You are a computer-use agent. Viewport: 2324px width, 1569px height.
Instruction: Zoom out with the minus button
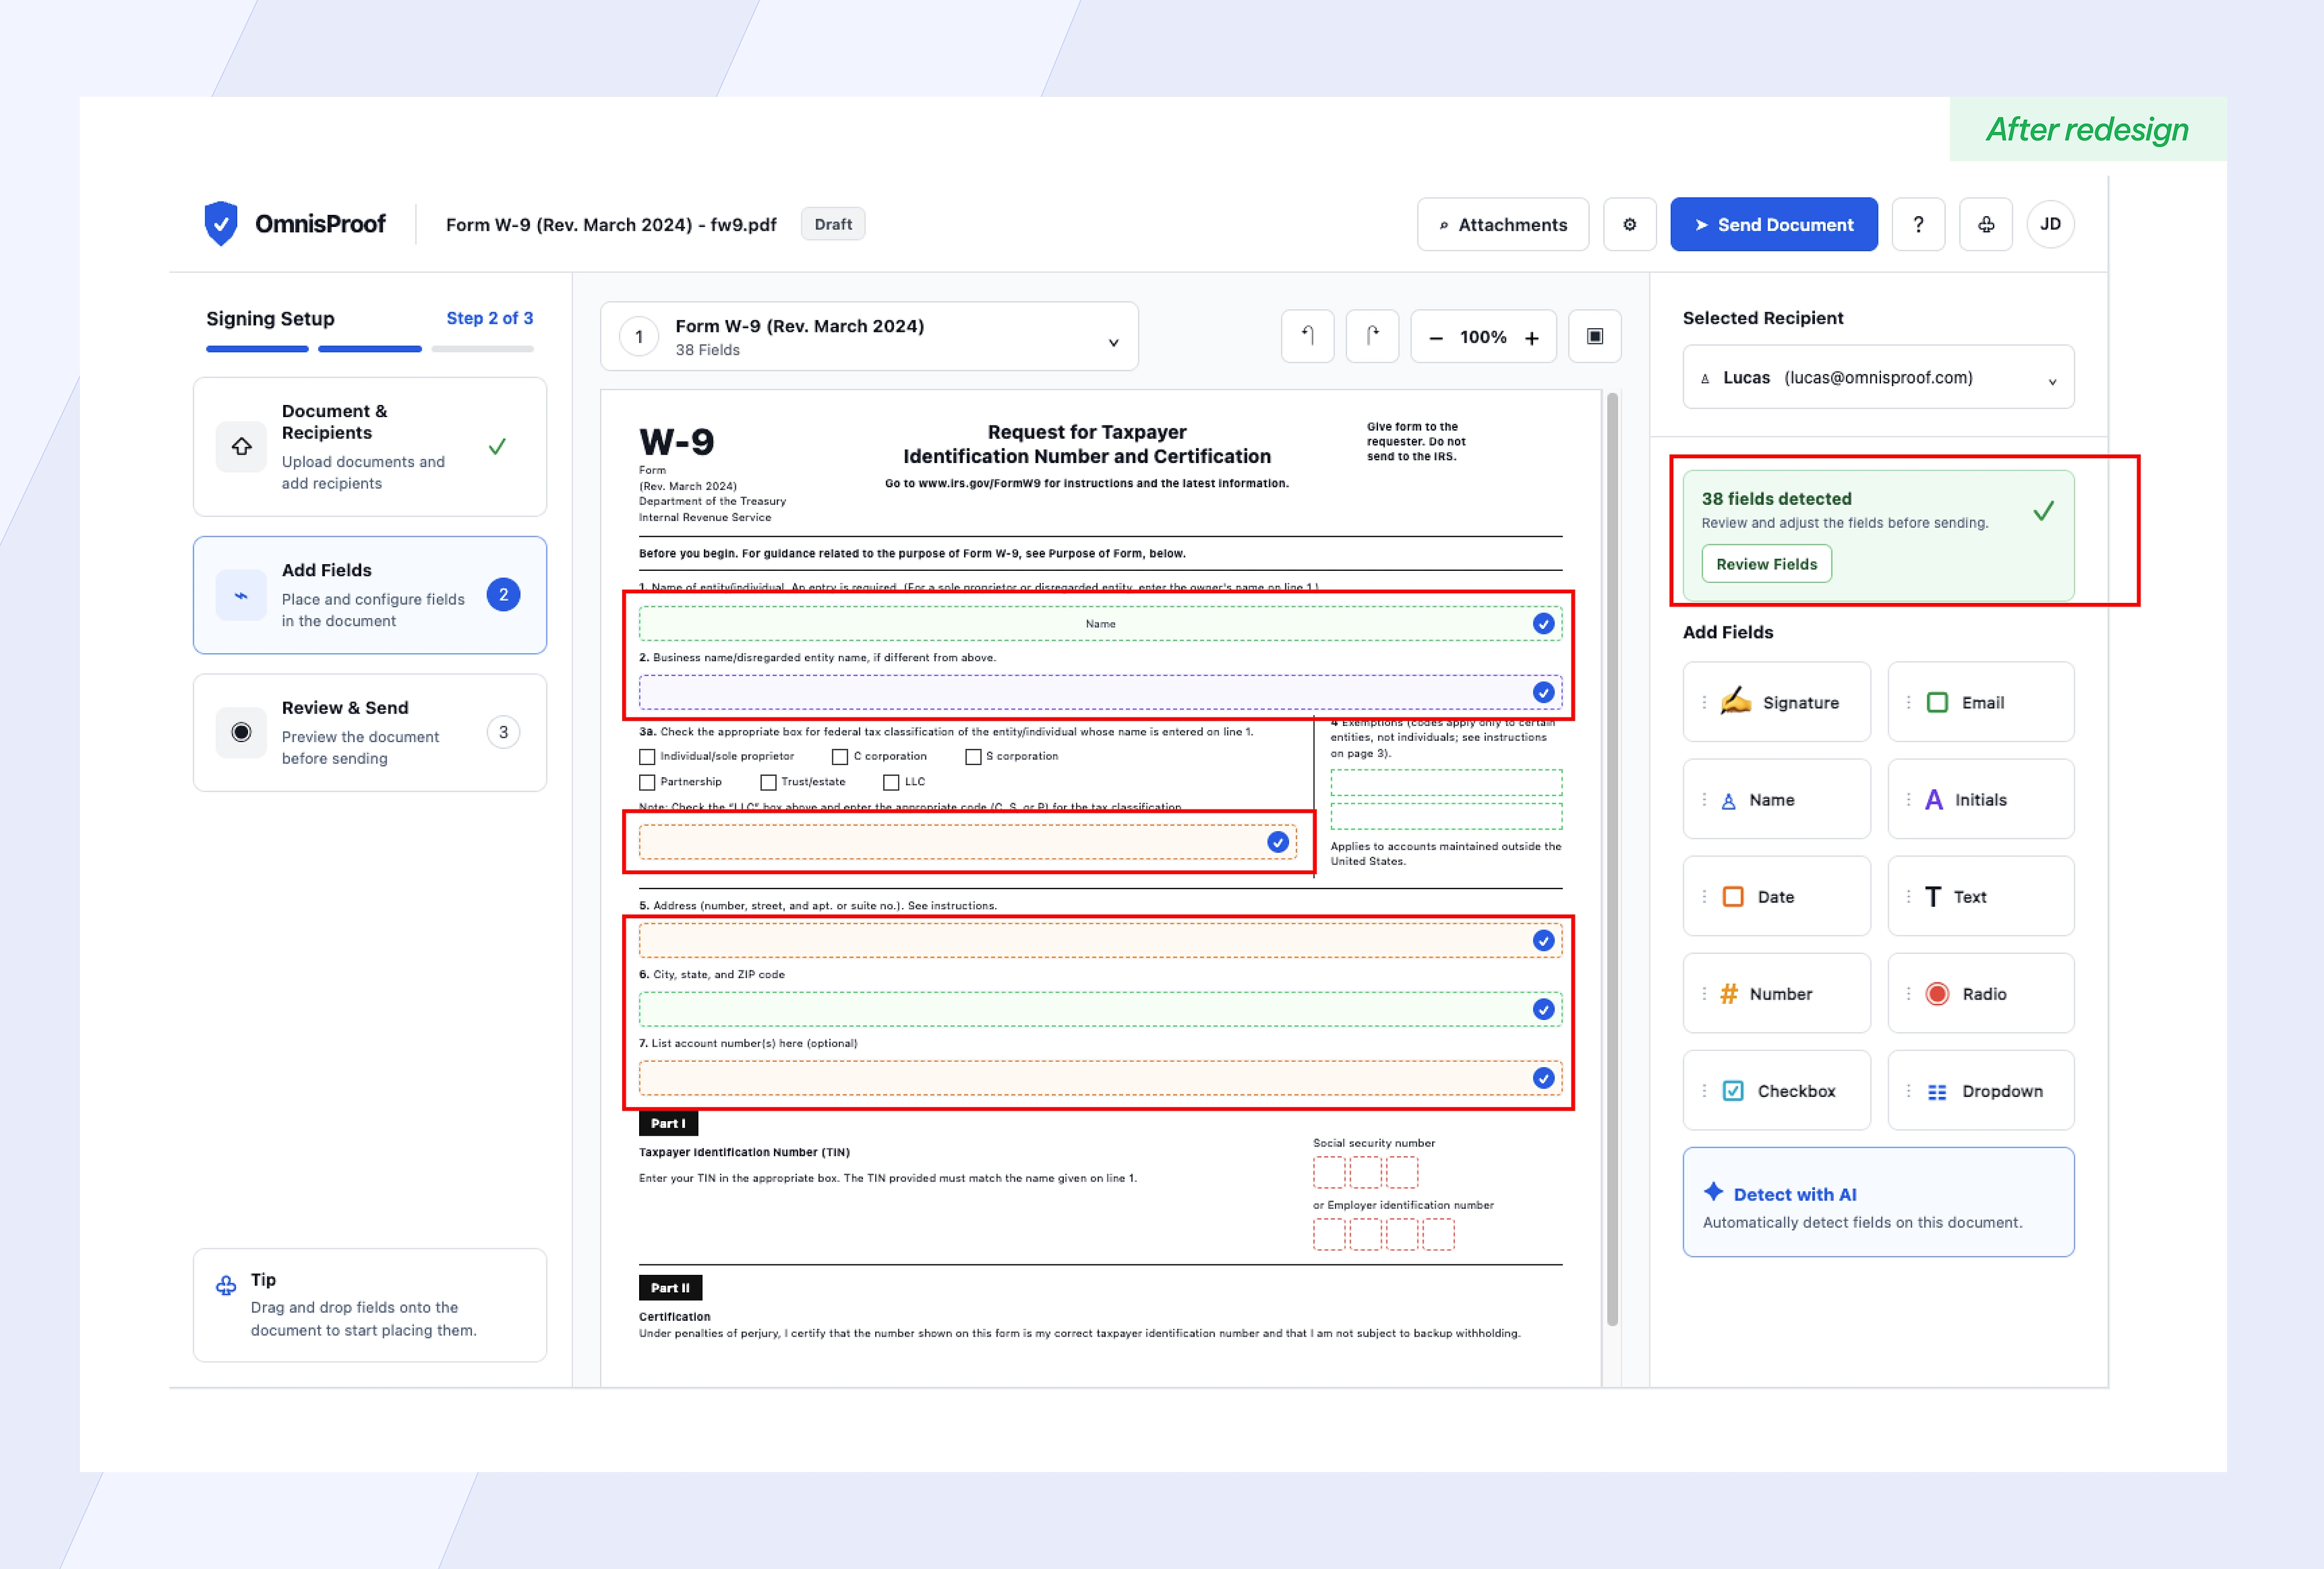(1435, 338)
